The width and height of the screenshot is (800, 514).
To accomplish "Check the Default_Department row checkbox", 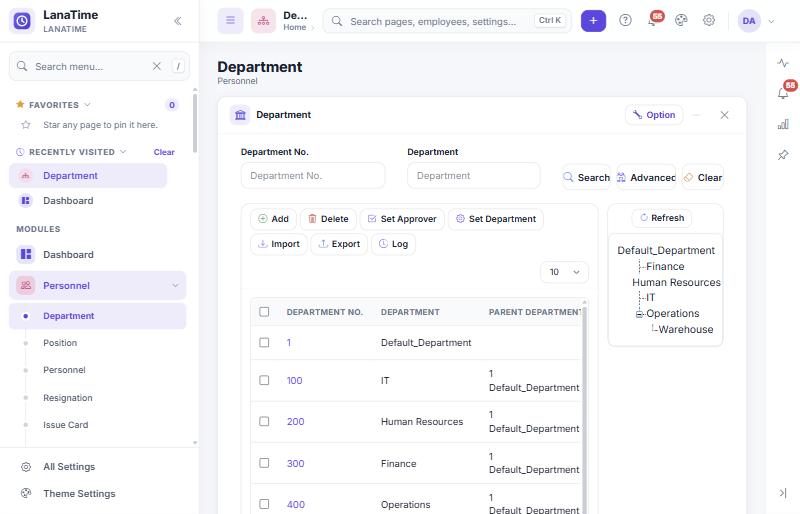I will tap(264, 342).
